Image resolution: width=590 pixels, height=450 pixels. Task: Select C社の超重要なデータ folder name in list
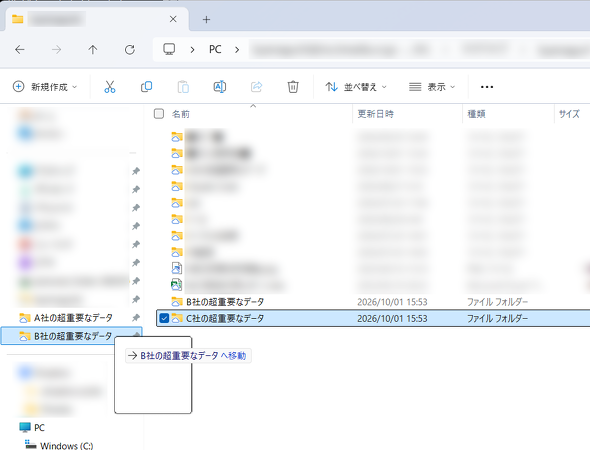225,318
